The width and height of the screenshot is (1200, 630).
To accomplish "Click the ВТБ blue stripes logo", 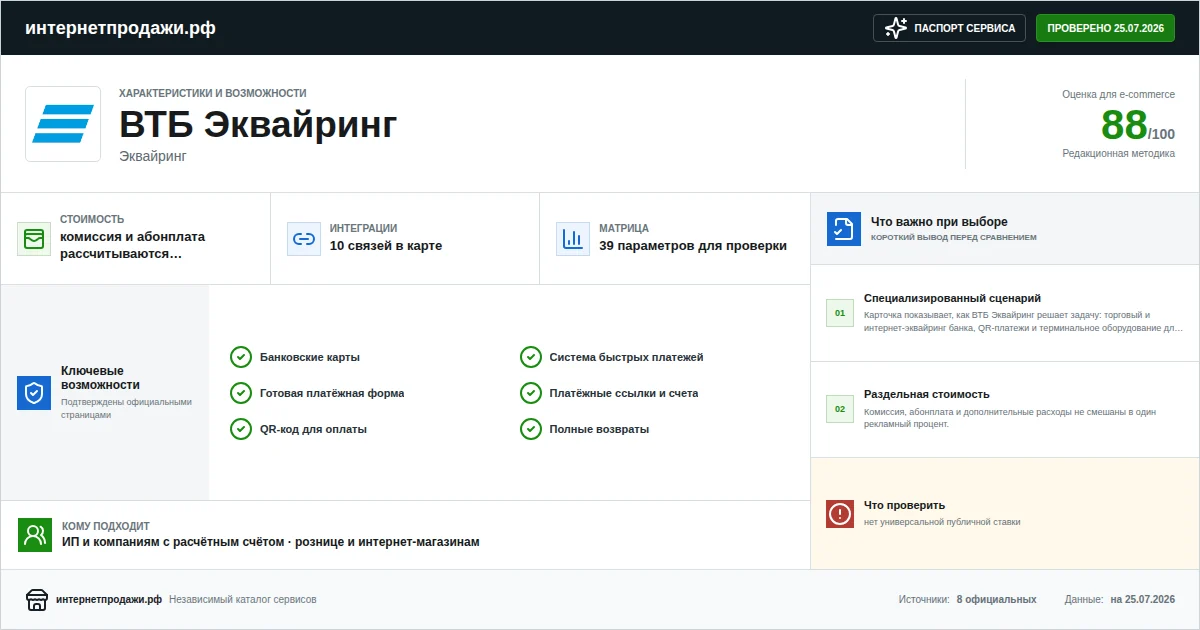I will [63, 124].
